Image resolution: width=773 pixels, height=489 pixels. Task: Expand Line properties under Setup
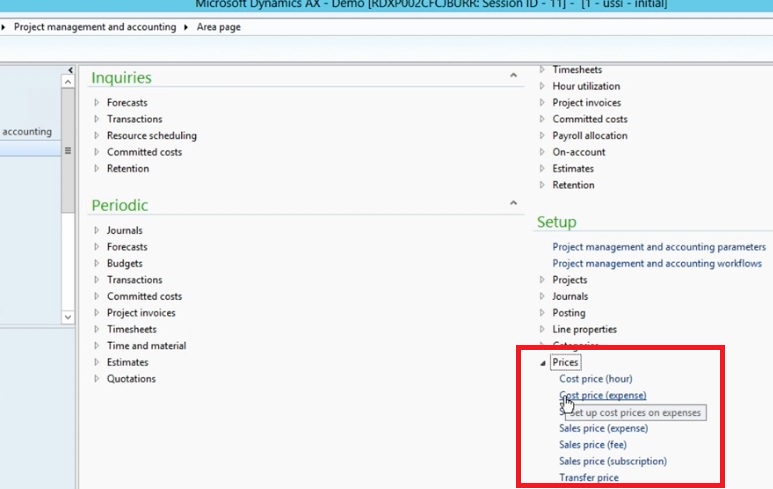coord(542,329)
